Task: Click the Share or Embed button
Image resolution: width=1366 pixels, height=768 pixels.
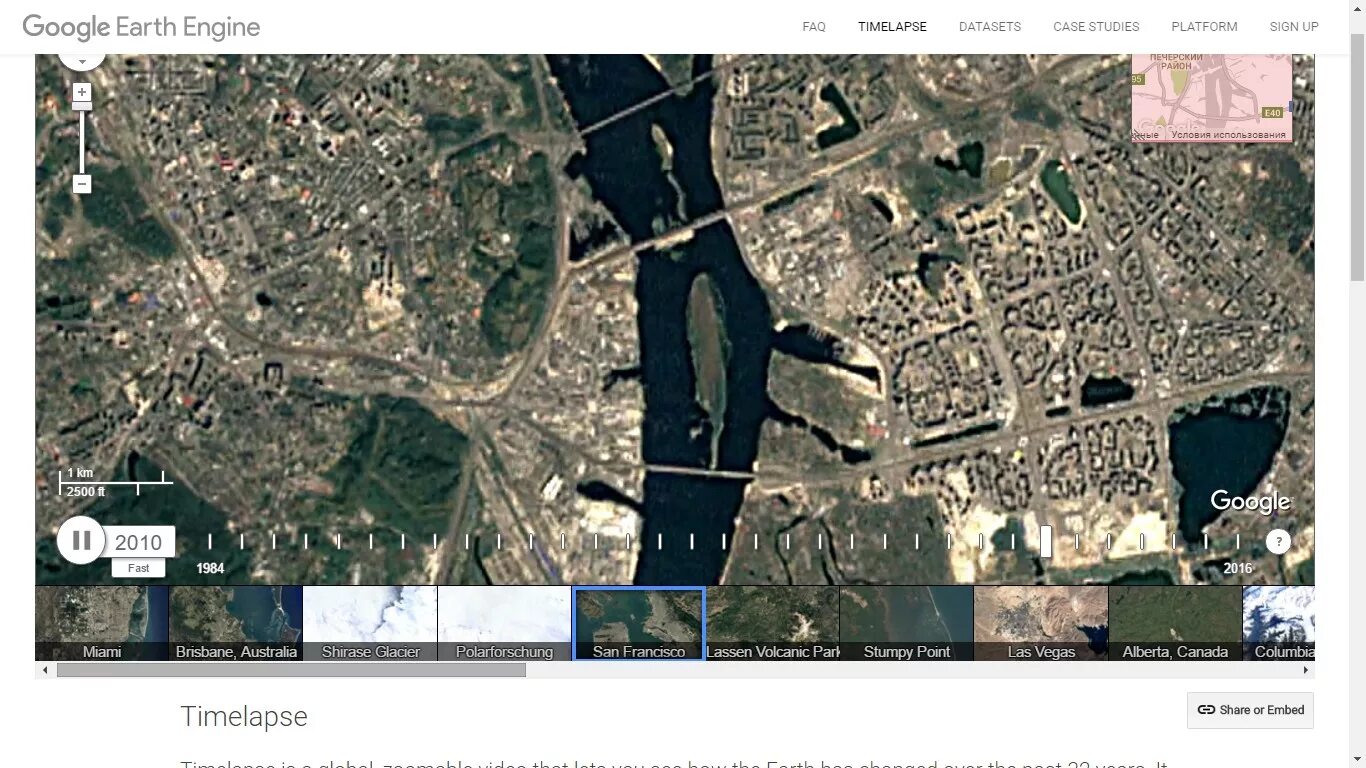Action: pyautogui.click(x=1250, y=710)
